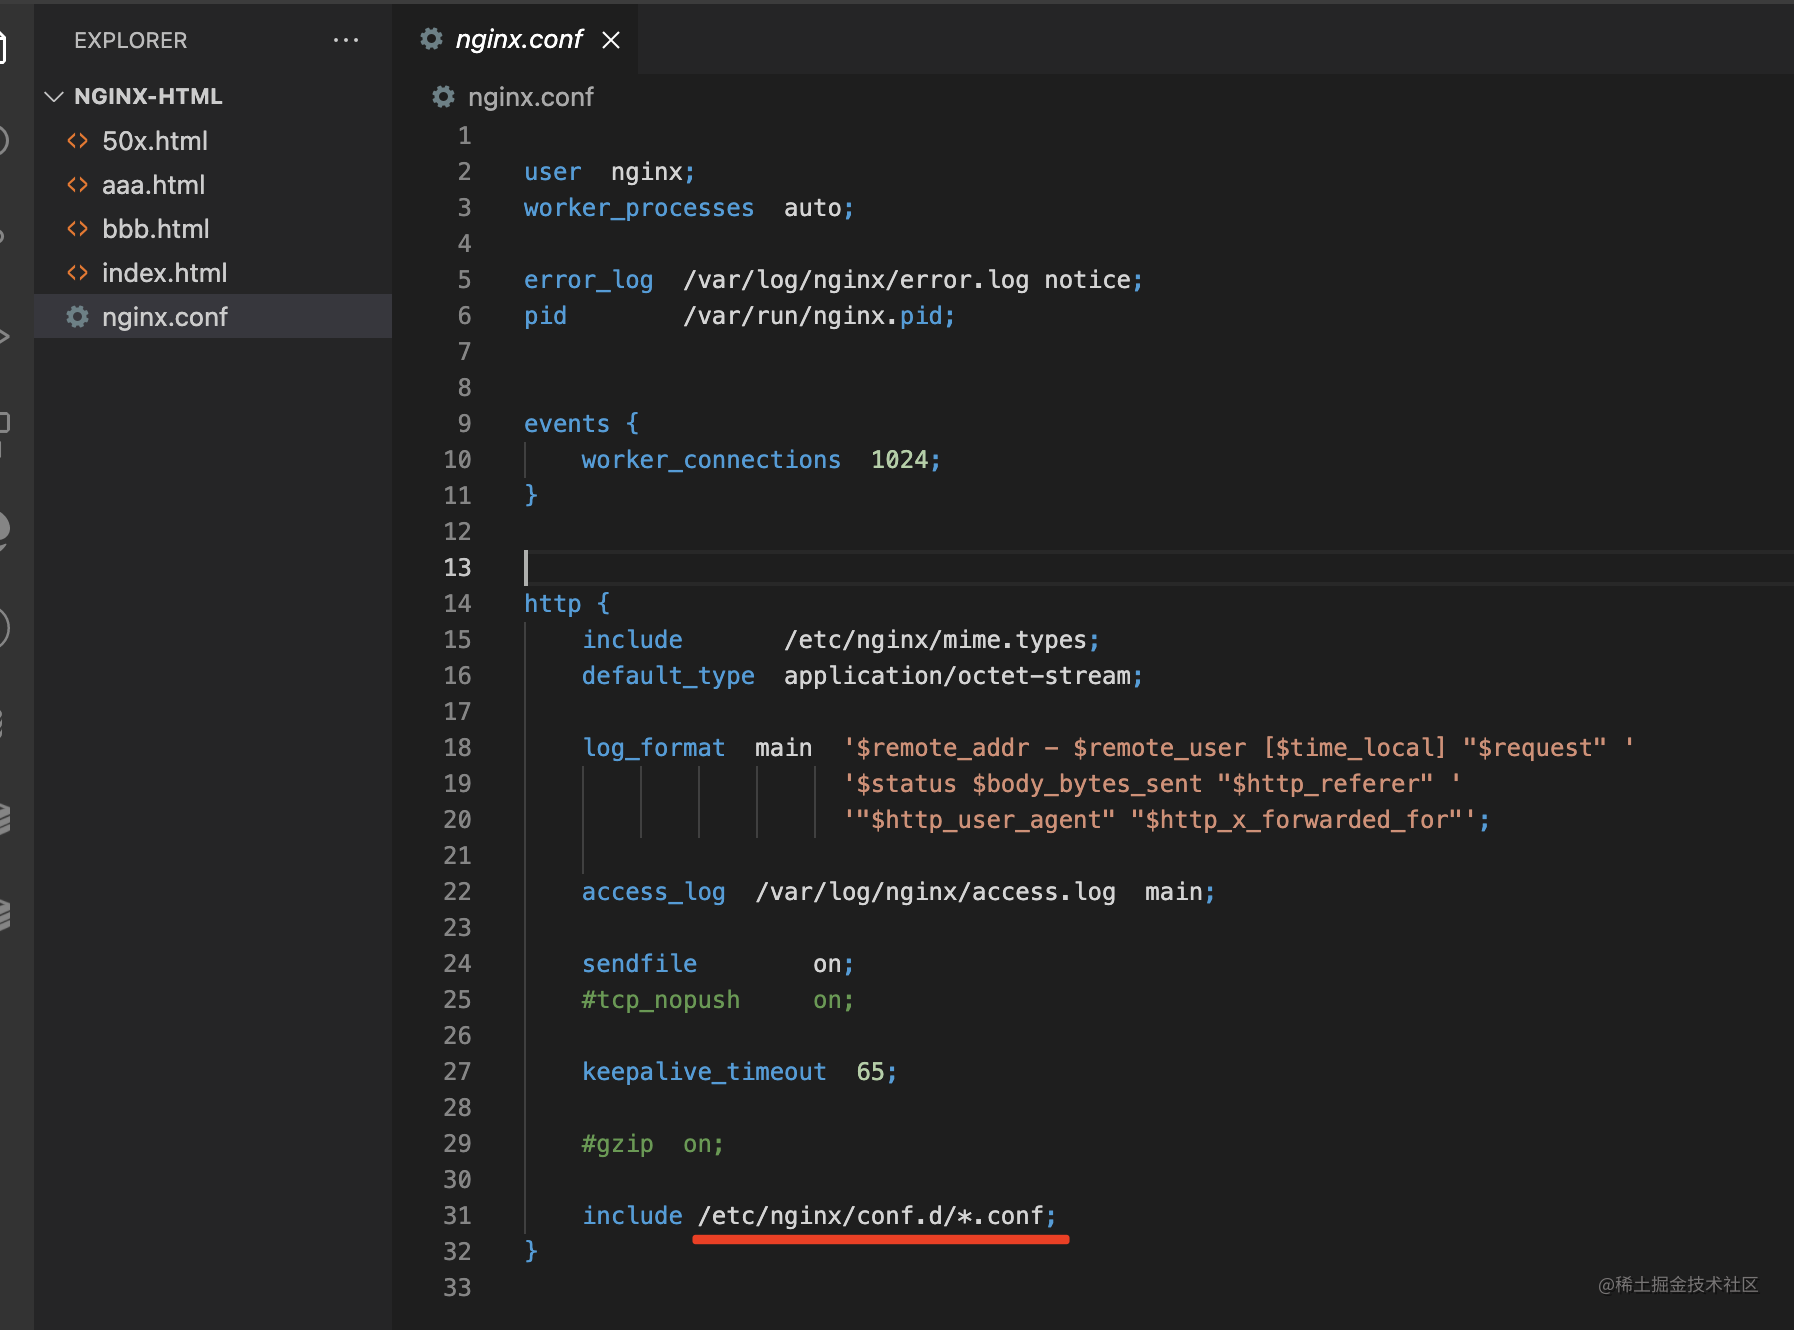Click the EXPLORER panel title
The width and height of the screenshot is (1794, 1330).
click(130, 40)
